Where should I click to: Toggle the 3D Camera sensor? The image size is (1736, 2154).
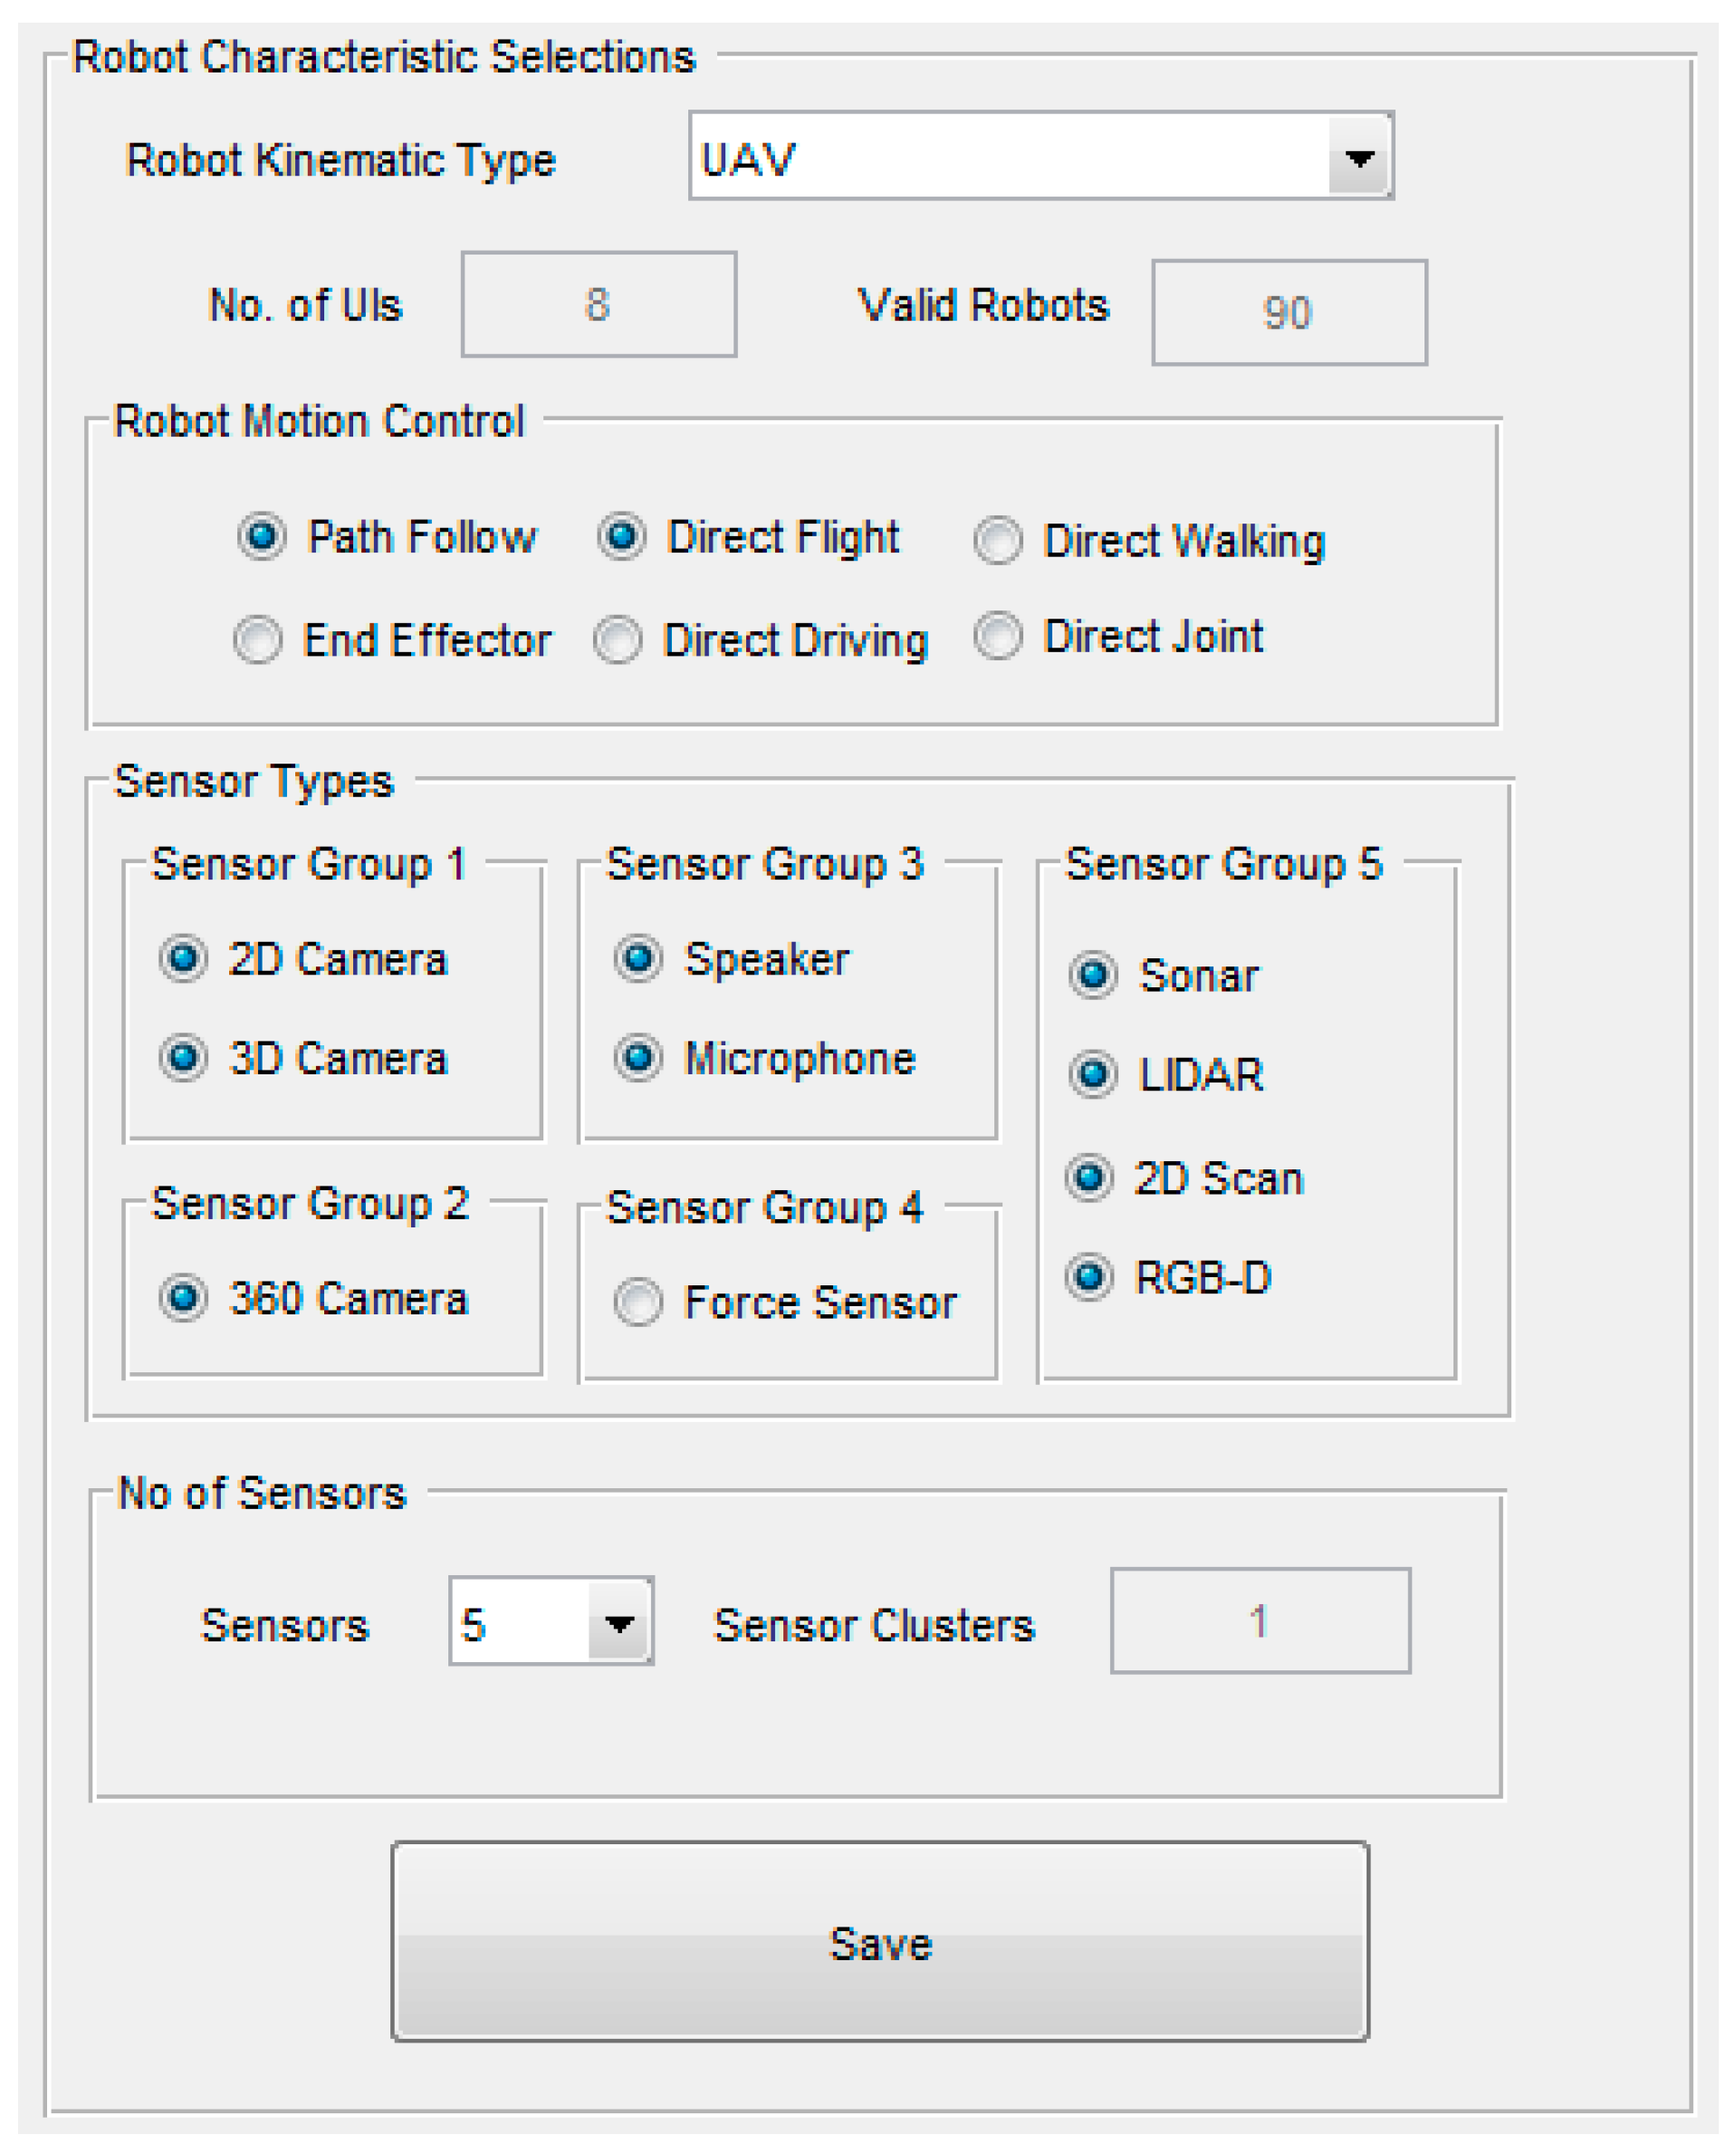pos(183,1057)
